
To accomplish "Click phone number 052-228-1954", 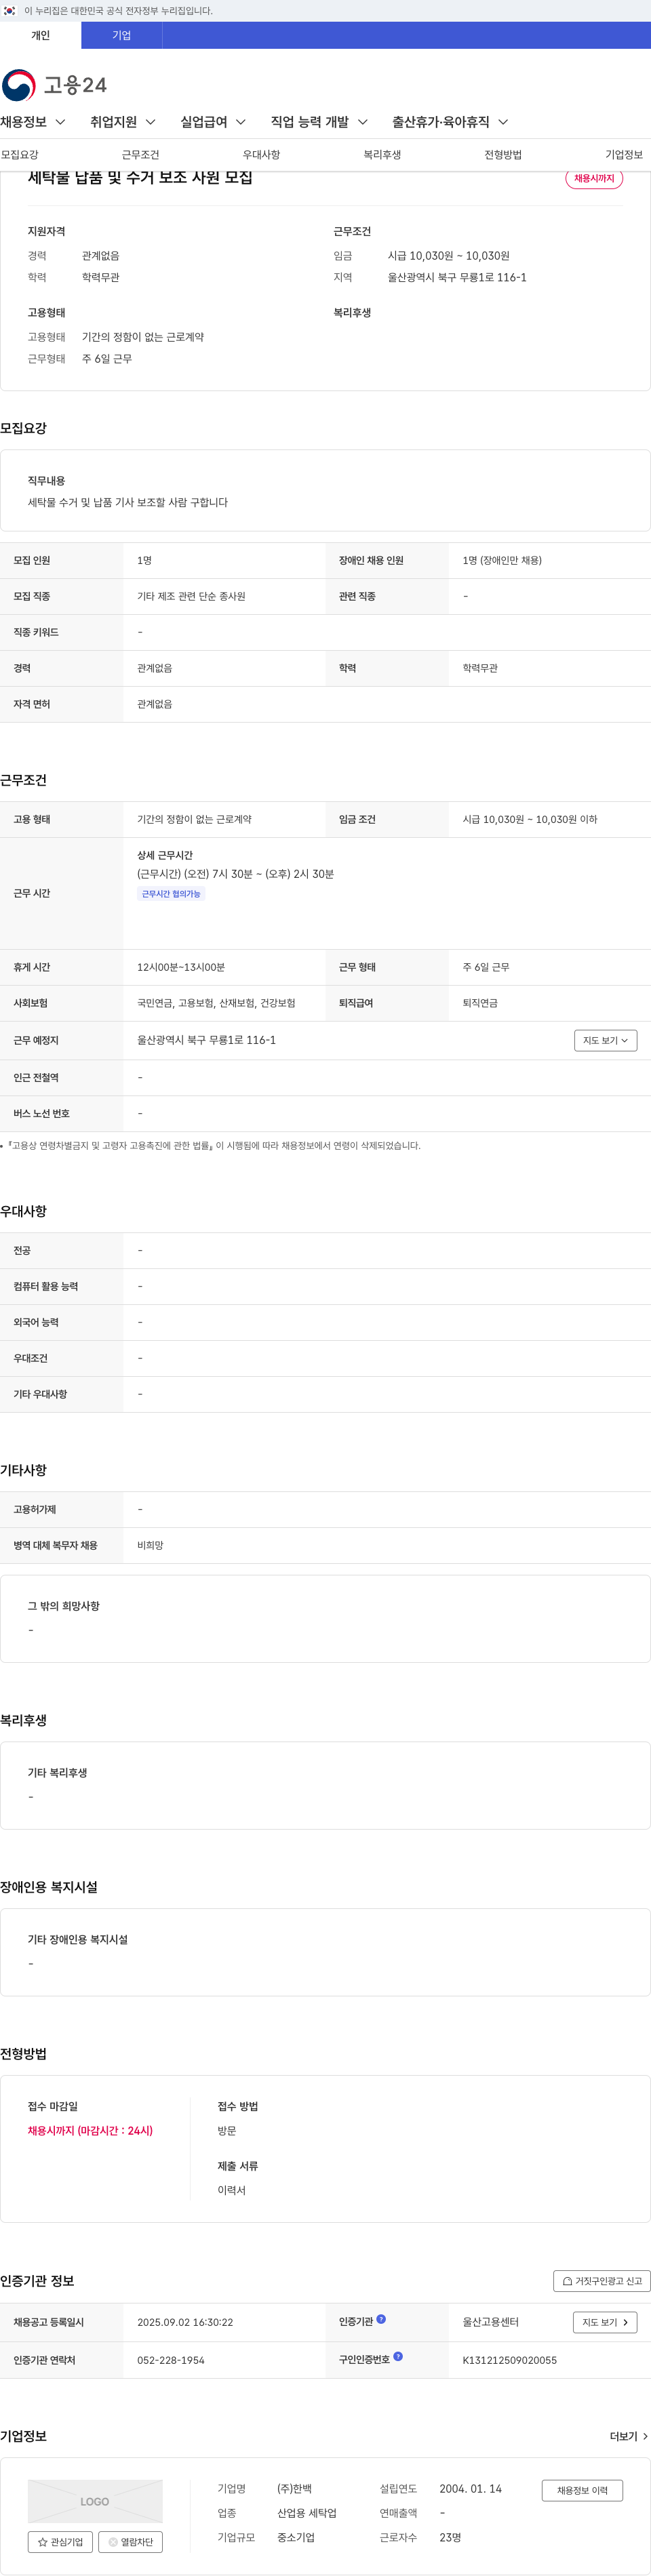I will point(171,2360).
